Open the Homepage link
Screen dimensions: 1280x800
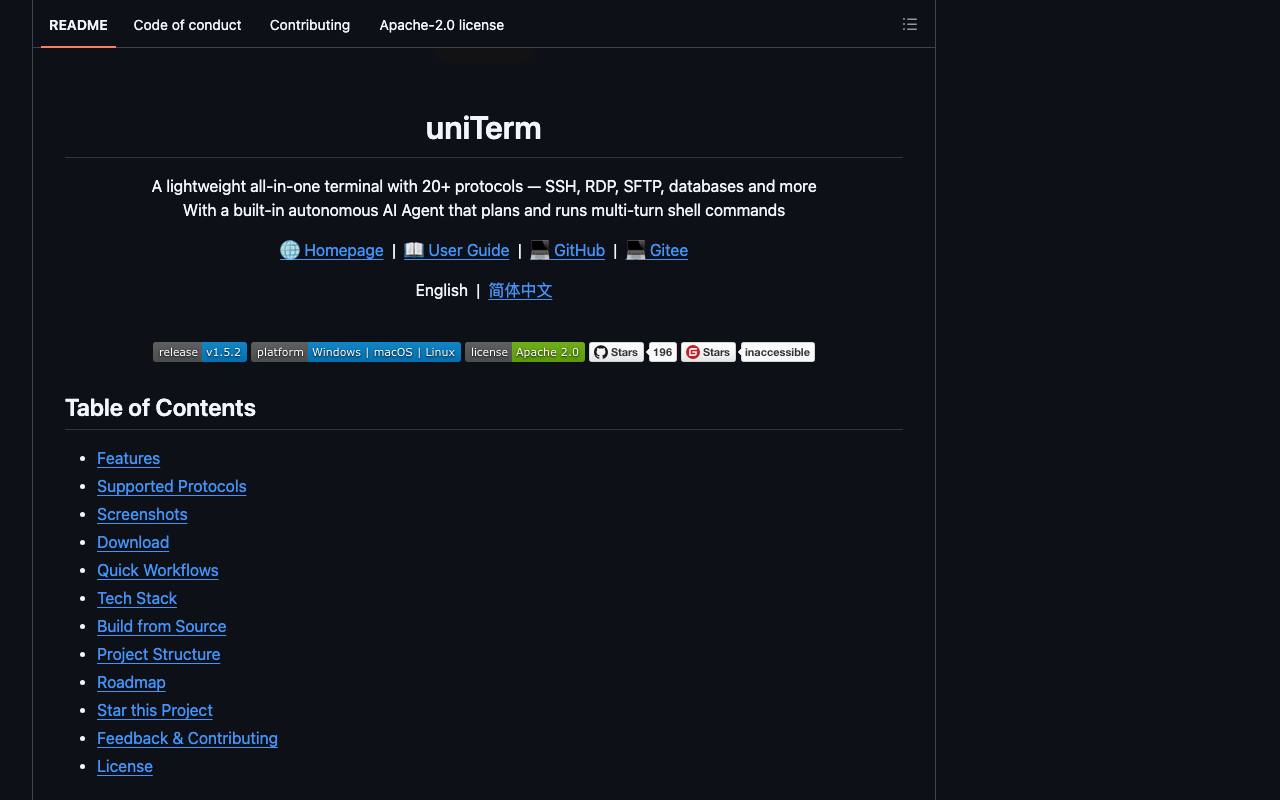[x=331, y=250]
